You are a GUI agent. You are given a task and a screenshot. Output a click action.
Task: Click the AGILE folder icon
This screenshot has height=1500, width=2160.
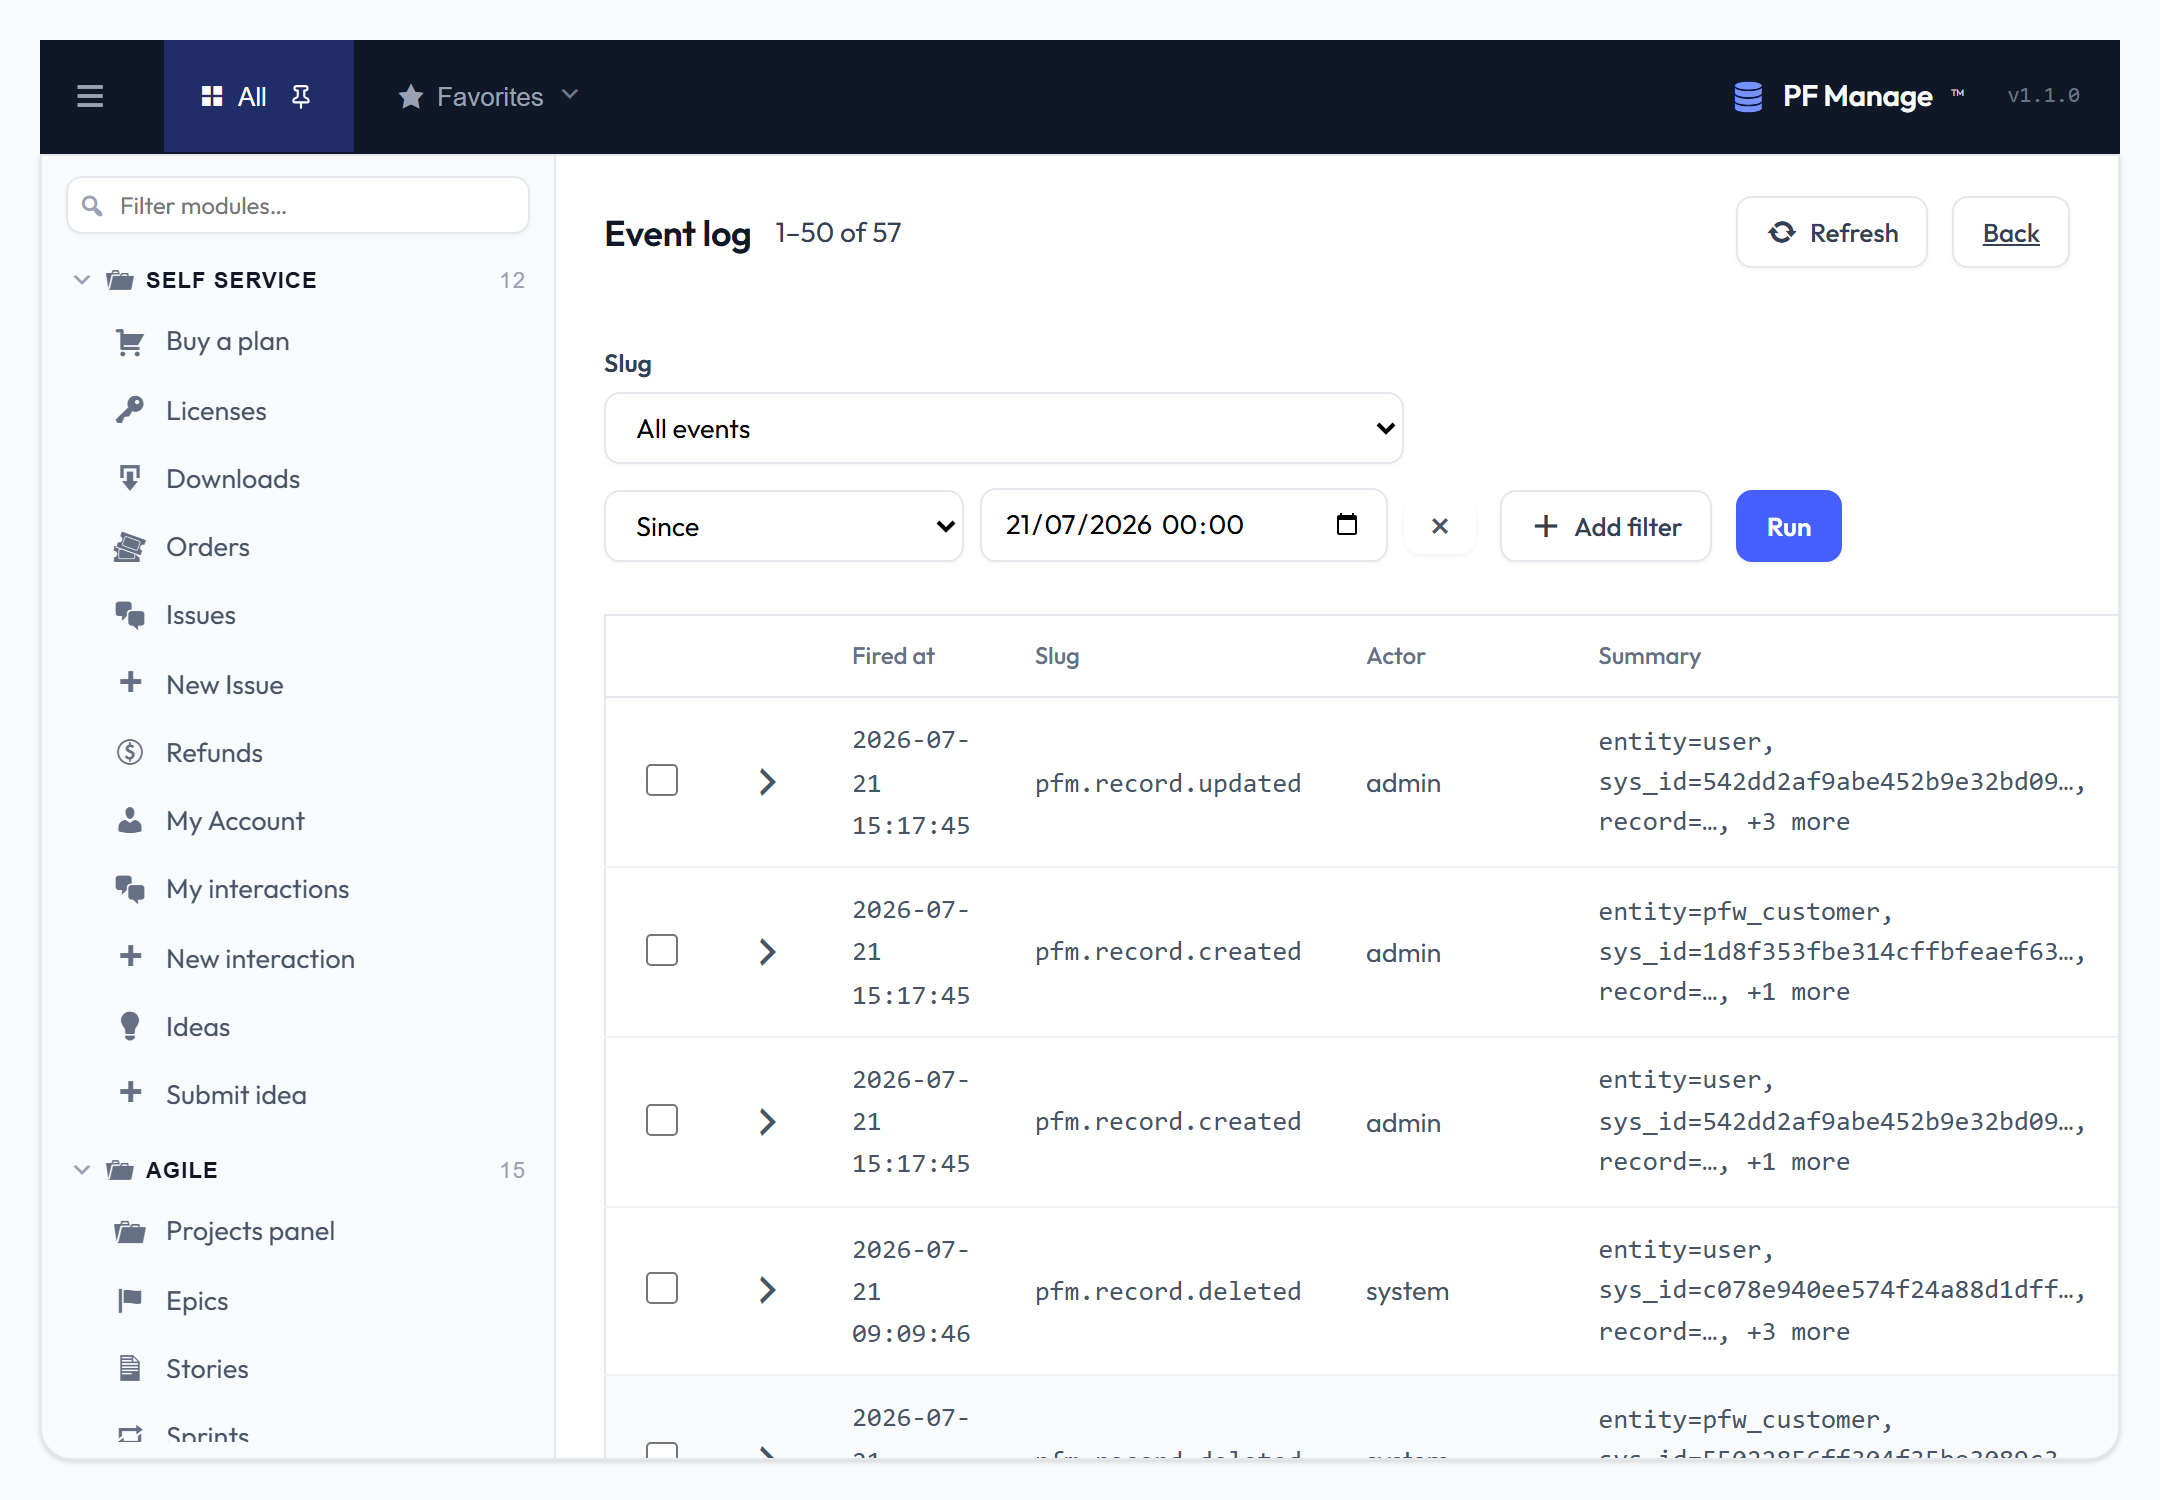click(x=120, y=1169)
